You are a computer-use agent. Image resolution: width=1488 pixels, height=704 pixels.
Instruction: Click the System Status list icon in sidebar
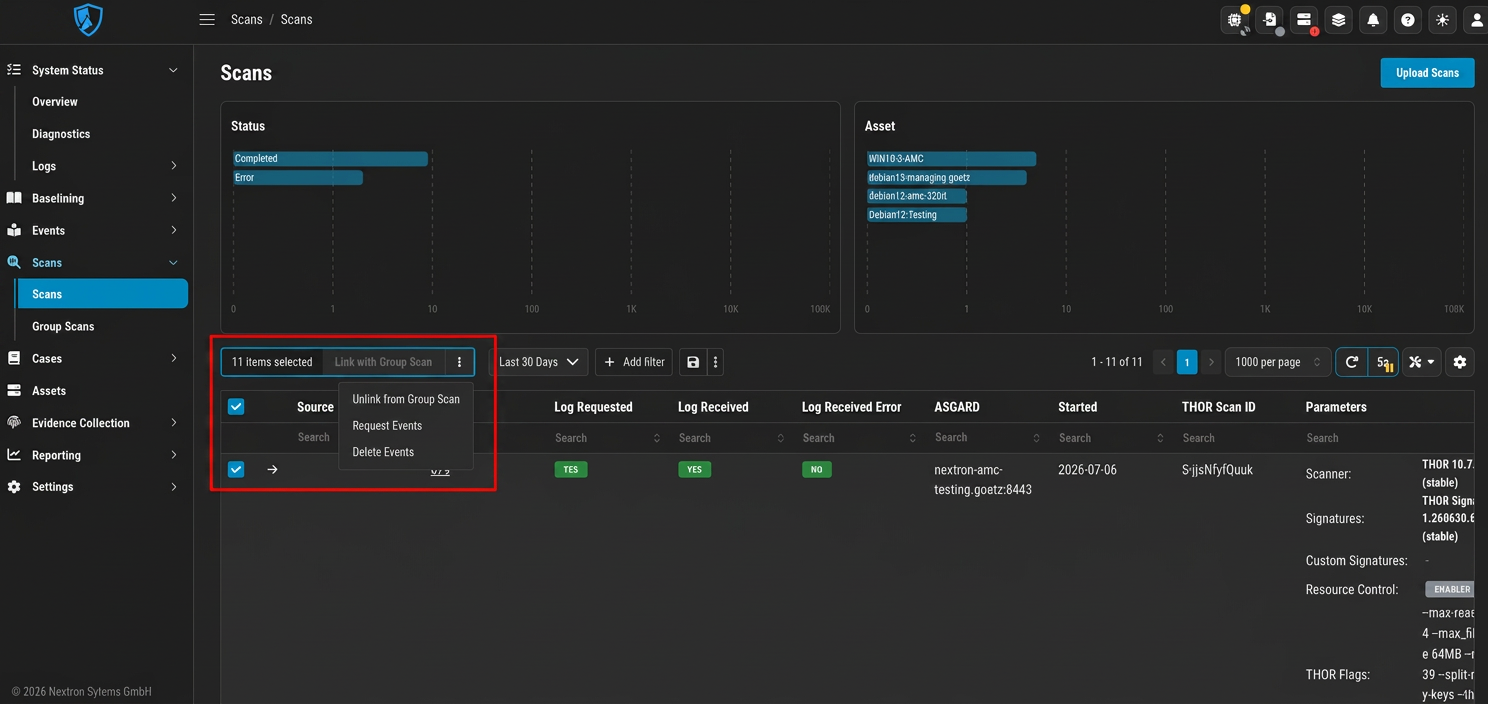[x=14, y=70]
